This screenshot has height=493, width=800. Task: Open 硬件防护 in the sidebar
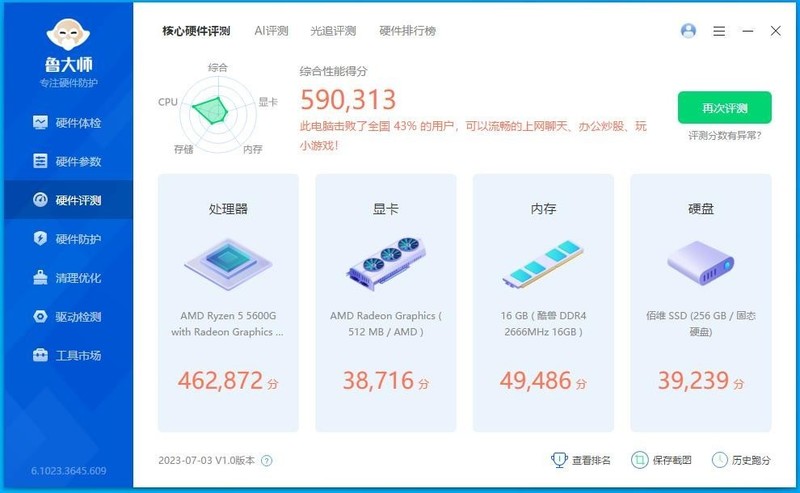click(x=67, y=239)
